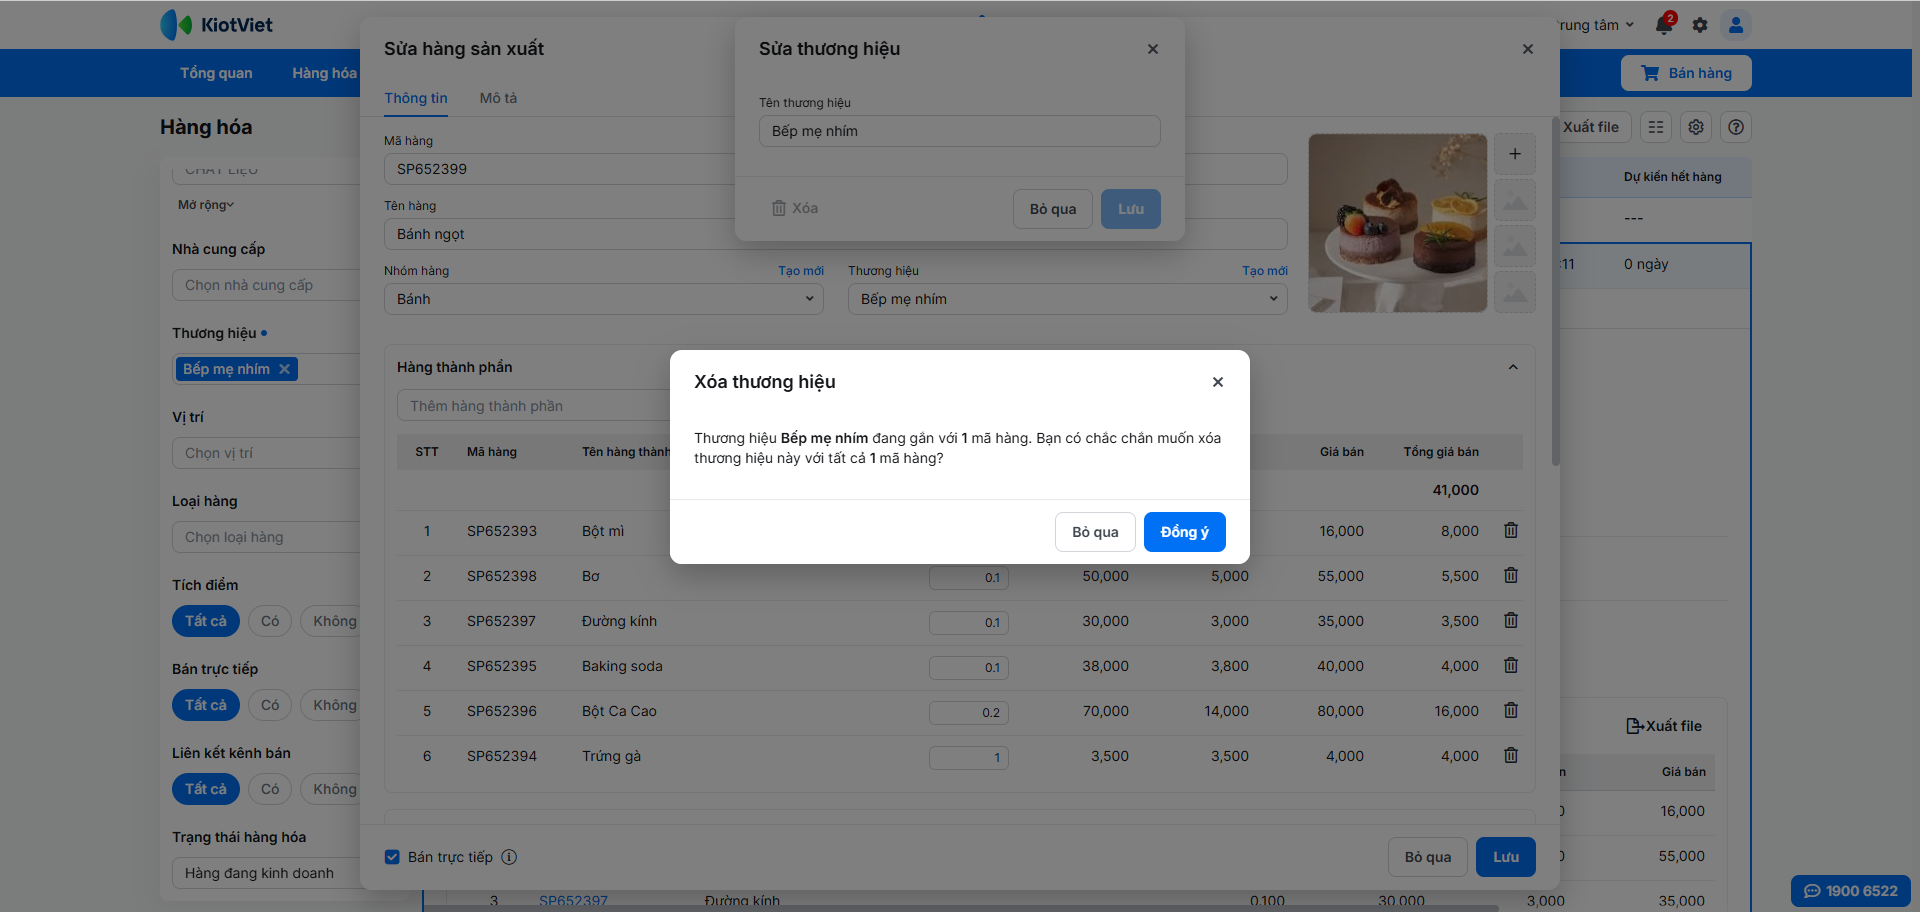Click info icon beside Bán trực tiếp

coord(509,857)
